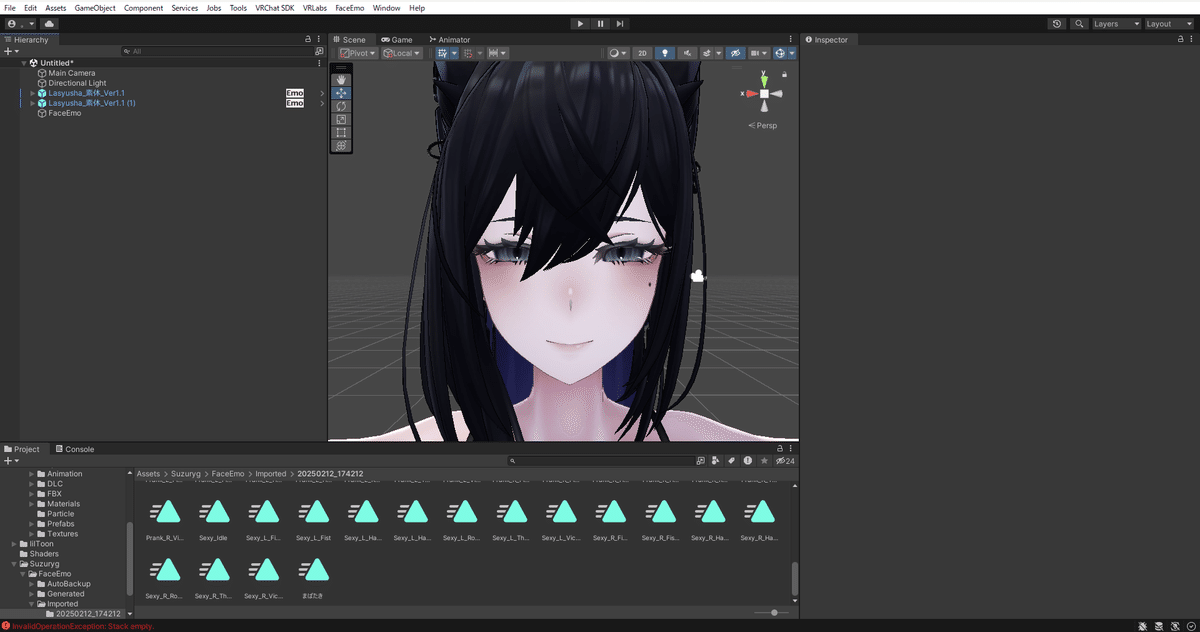
Task: Select the Inspector tab
Action: [x=826, y=40]
